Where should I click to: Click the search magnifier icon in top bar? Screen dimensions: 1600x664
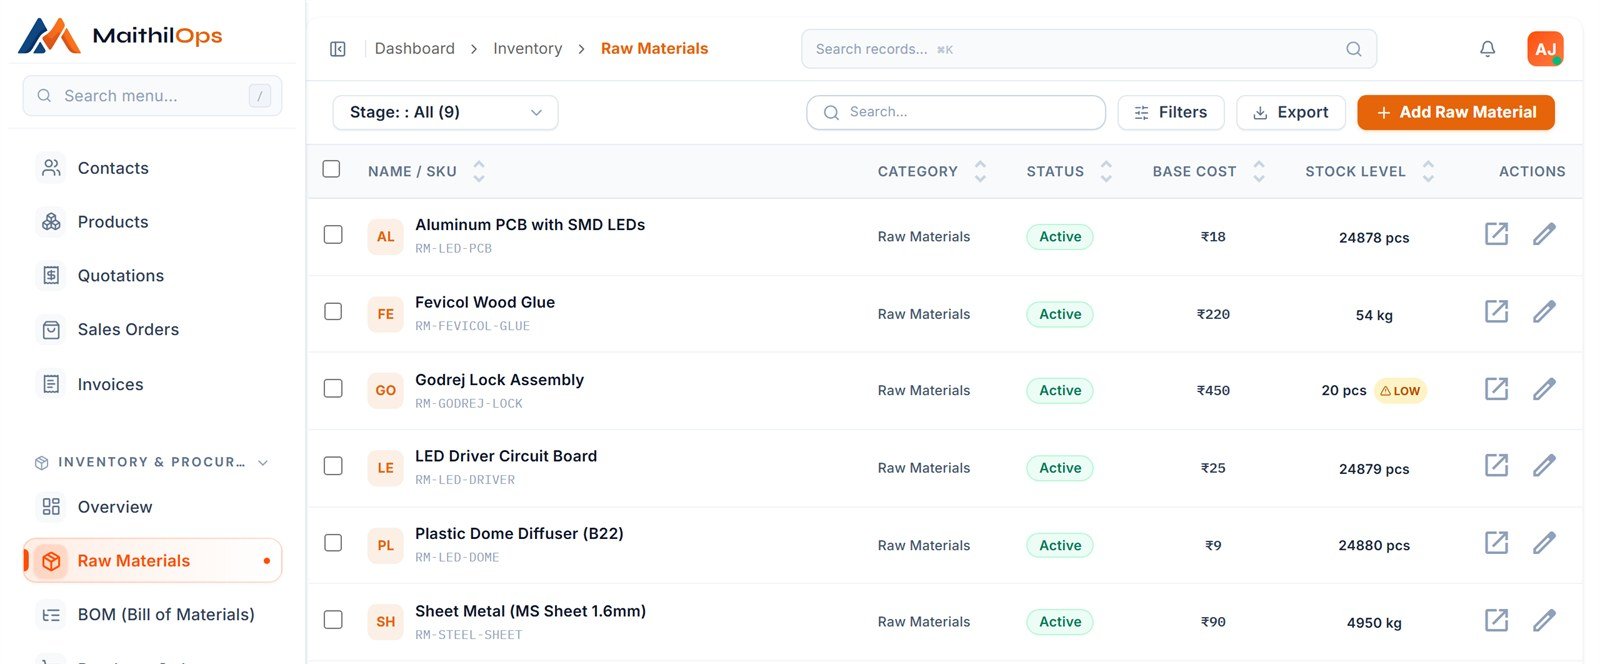(x=1353, y=49)
